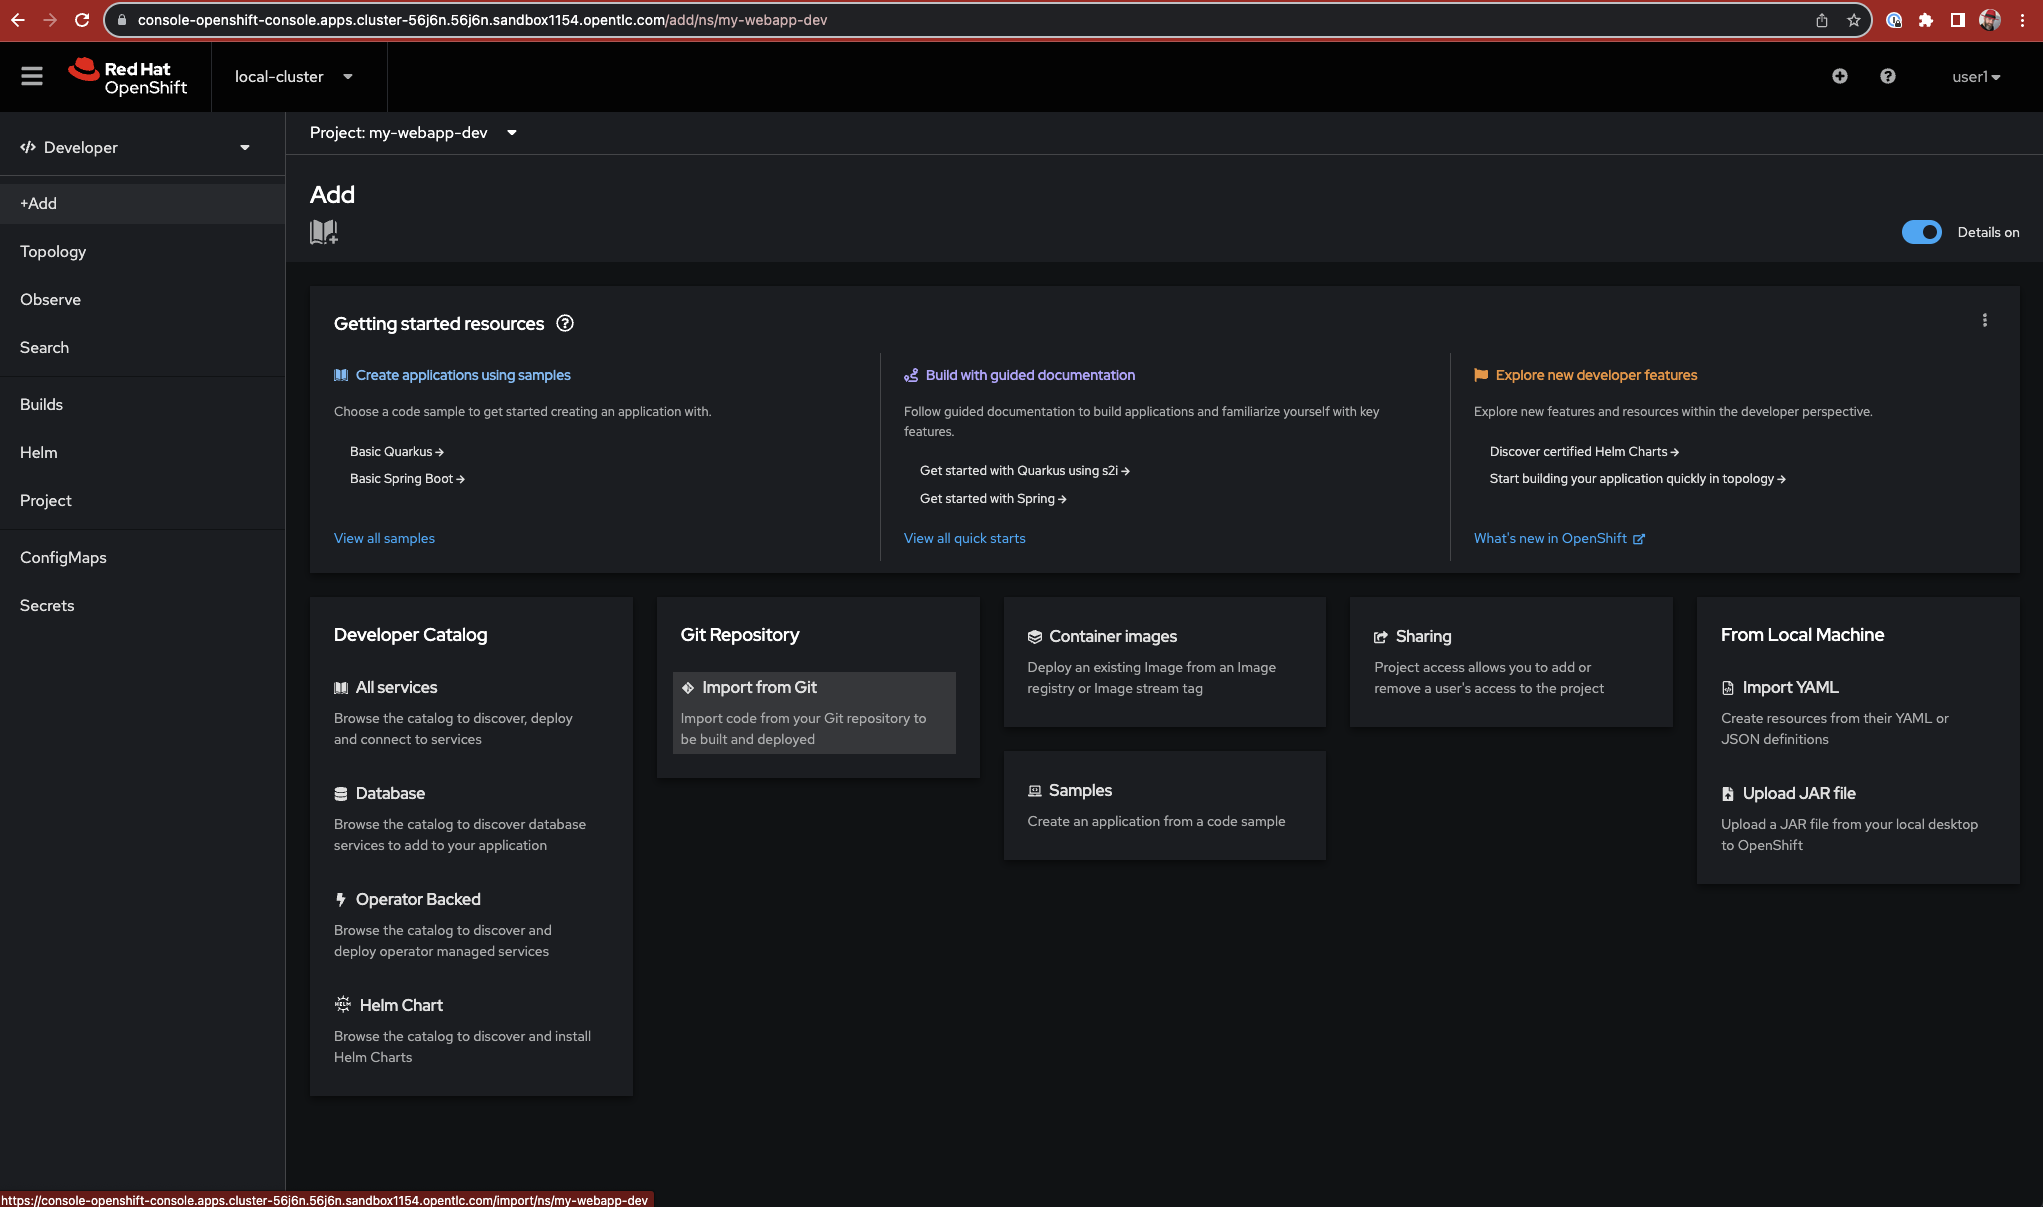Go to Topology in sidebar
2043x1207 pixels.
[53, 252]
